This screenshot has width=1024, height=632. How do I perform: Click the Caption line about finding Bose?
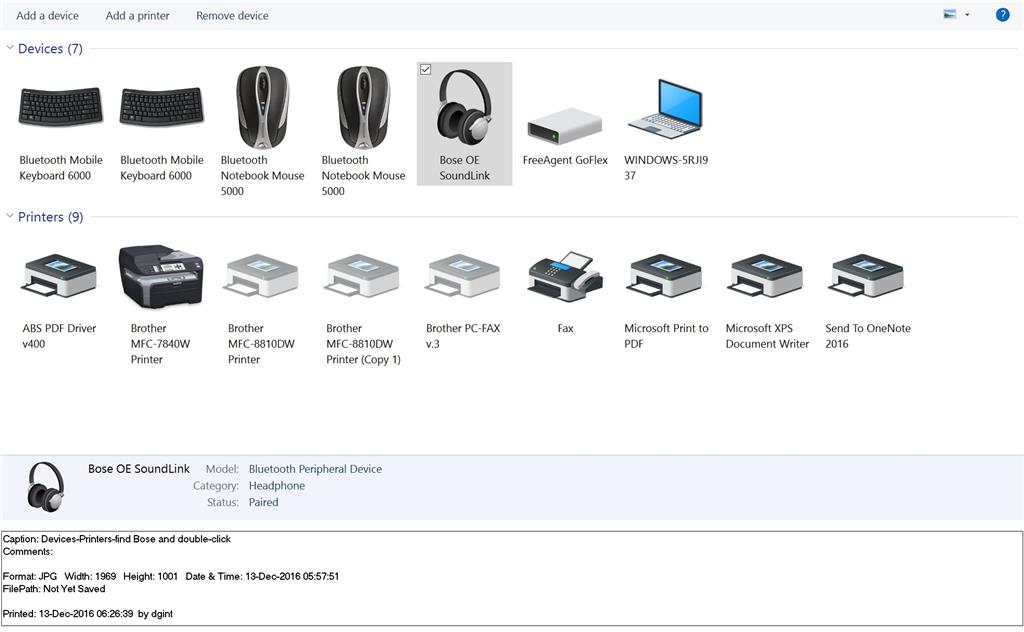117,539
